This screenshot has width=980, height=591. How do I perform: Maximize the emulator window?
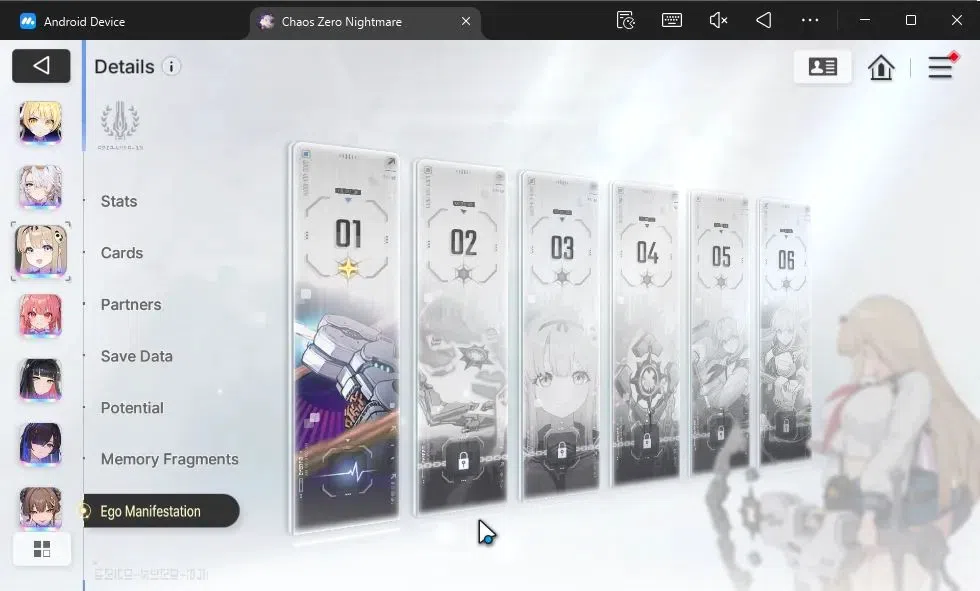(x=911, y=20)
